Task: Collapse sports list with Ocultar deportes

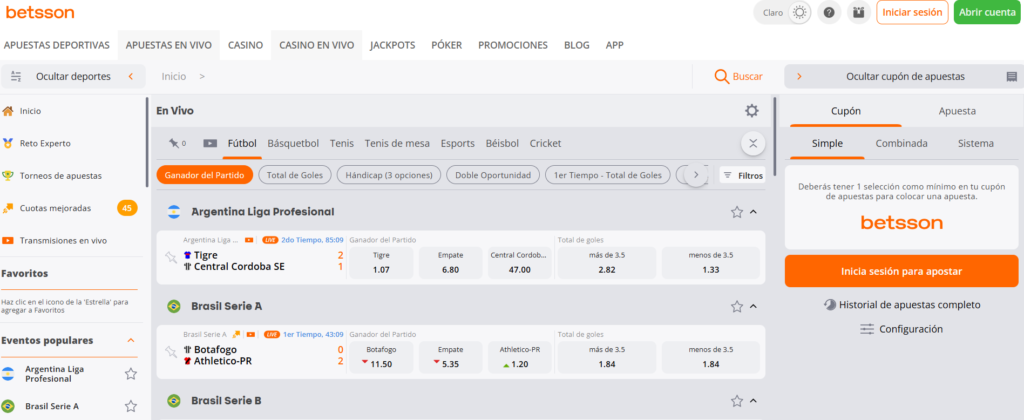Action: 72,76
